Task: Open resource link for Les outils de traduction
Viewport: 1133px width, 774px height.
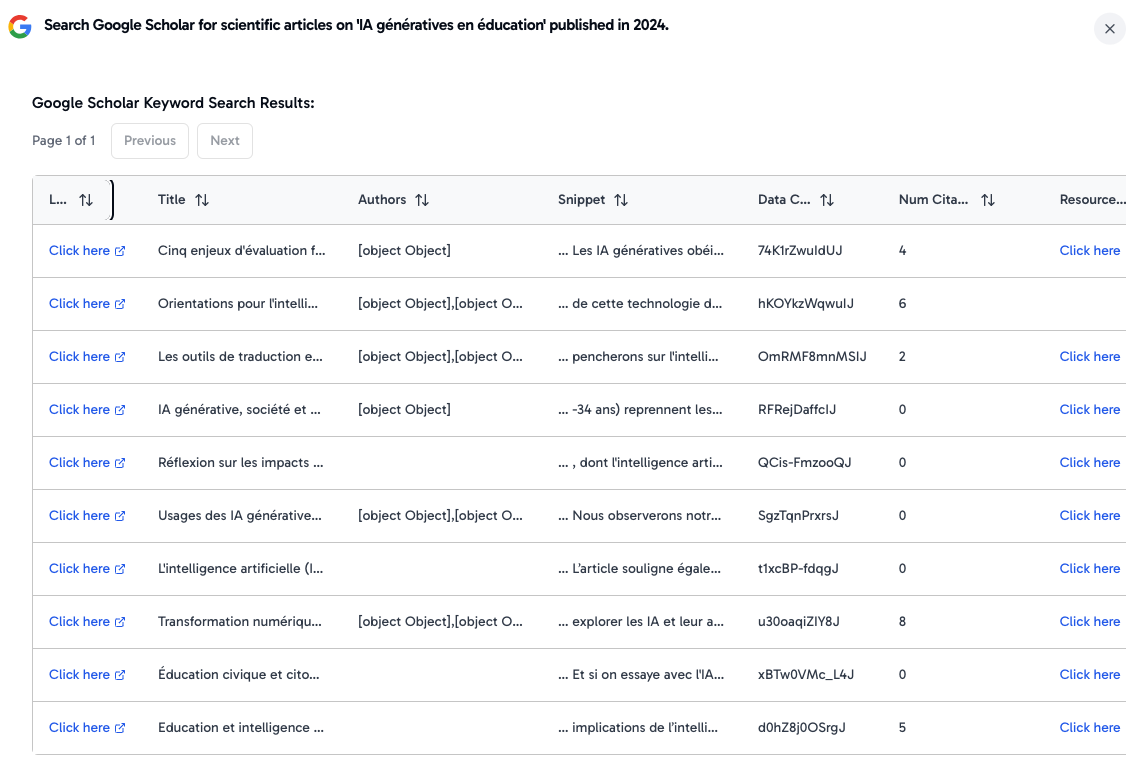Action: [x=1089, y=357]
